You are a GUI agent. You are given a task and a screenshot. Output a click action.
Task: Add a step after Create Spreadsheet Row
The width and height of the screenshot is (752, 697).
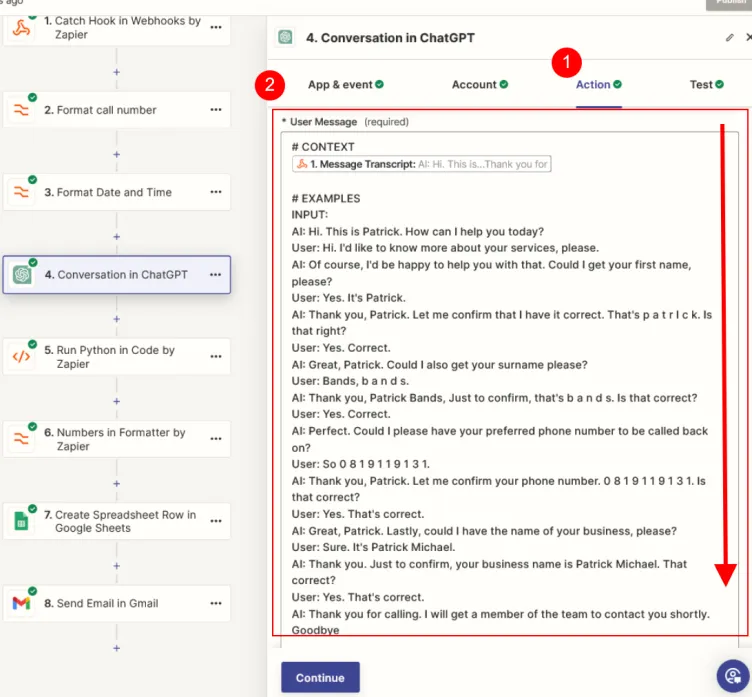(x=117, y=566)
